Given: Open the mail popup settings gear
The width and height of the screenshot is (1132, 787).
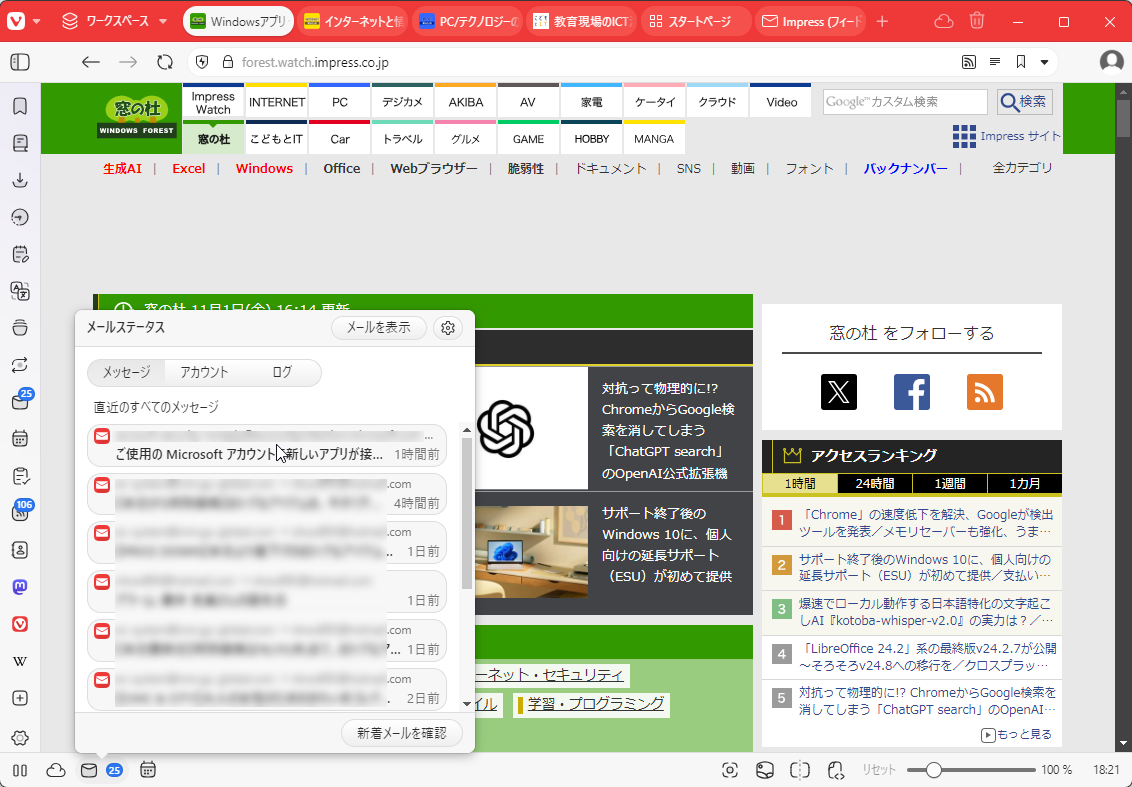Looking at the screenshot, I should coord(448,327).
